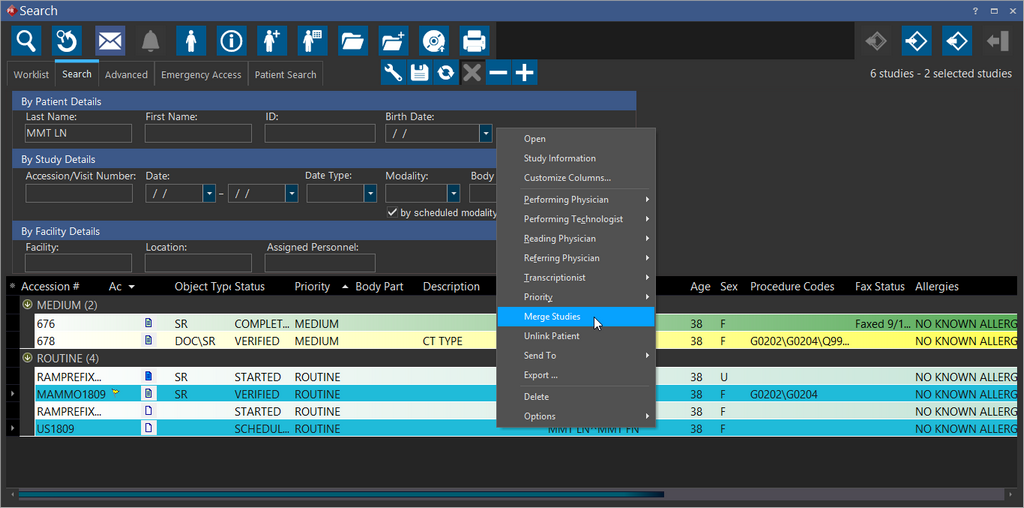Viewport: 1024px width, 508px height.
Task: Toggle the 'by scheduled modality' checkbox
Action: tap(392, 212)
